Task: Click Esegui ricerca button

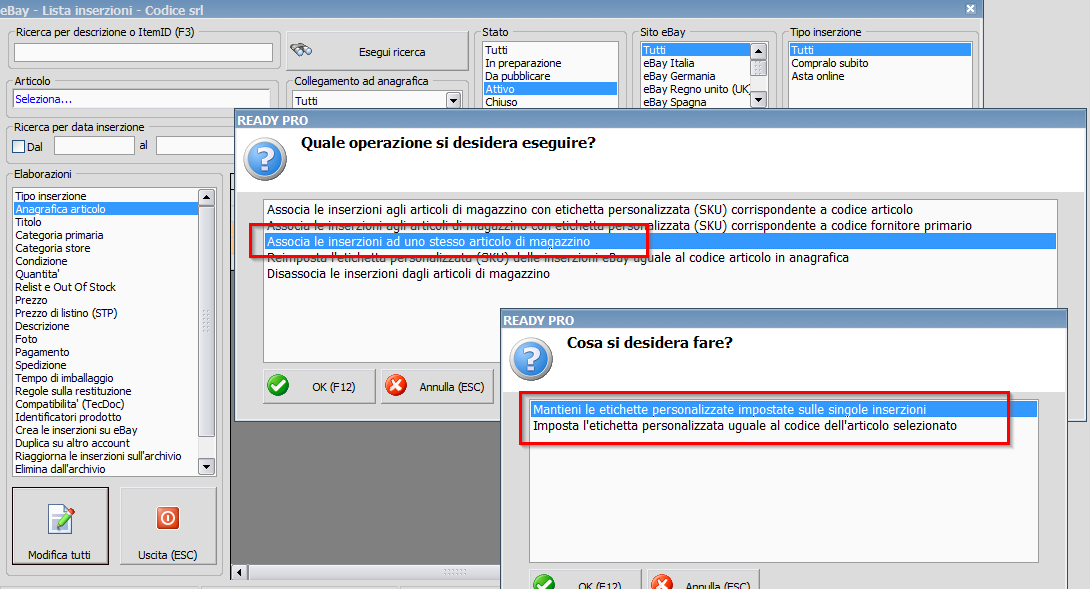Action: [377, 51]
